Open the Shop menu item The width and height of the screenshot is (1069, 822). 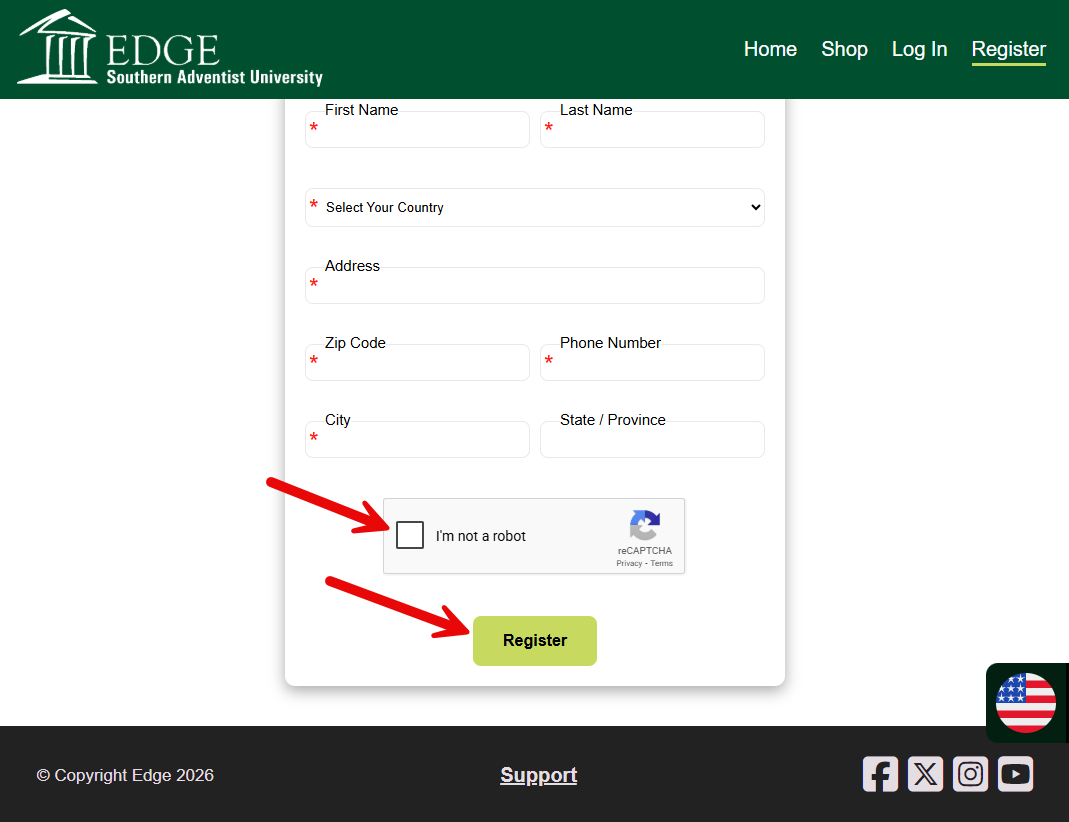coord(844,49)
